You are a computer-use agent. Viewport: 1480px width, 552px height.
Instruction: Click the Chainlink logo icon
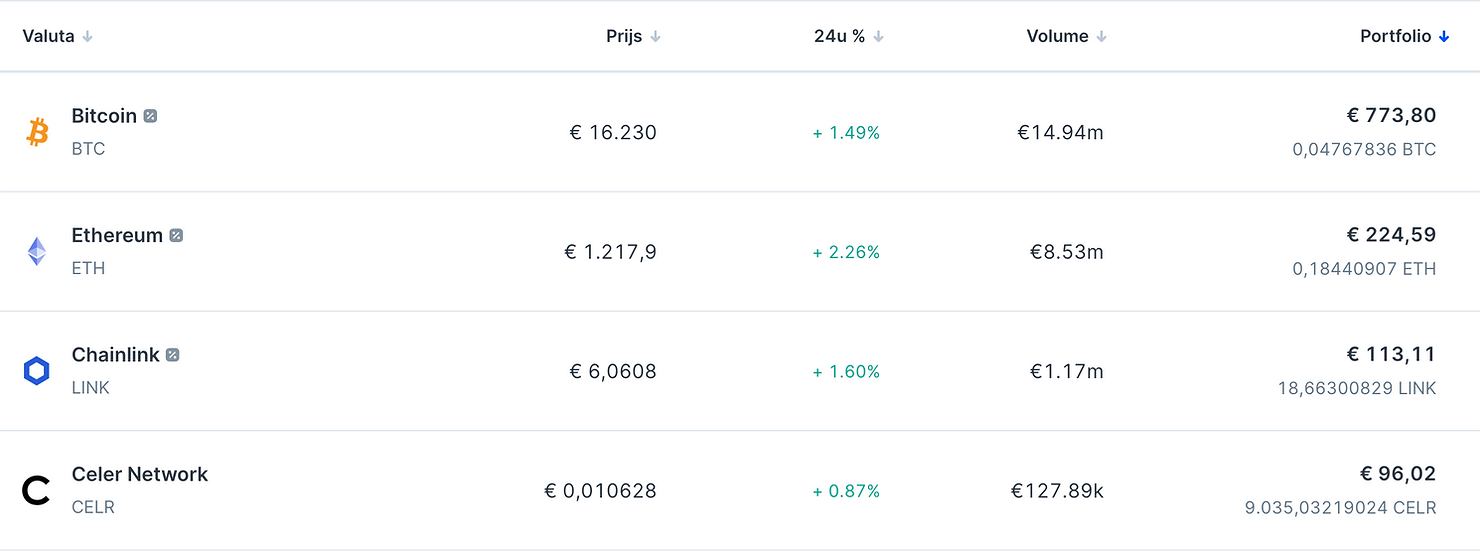(x=37, y=371)
